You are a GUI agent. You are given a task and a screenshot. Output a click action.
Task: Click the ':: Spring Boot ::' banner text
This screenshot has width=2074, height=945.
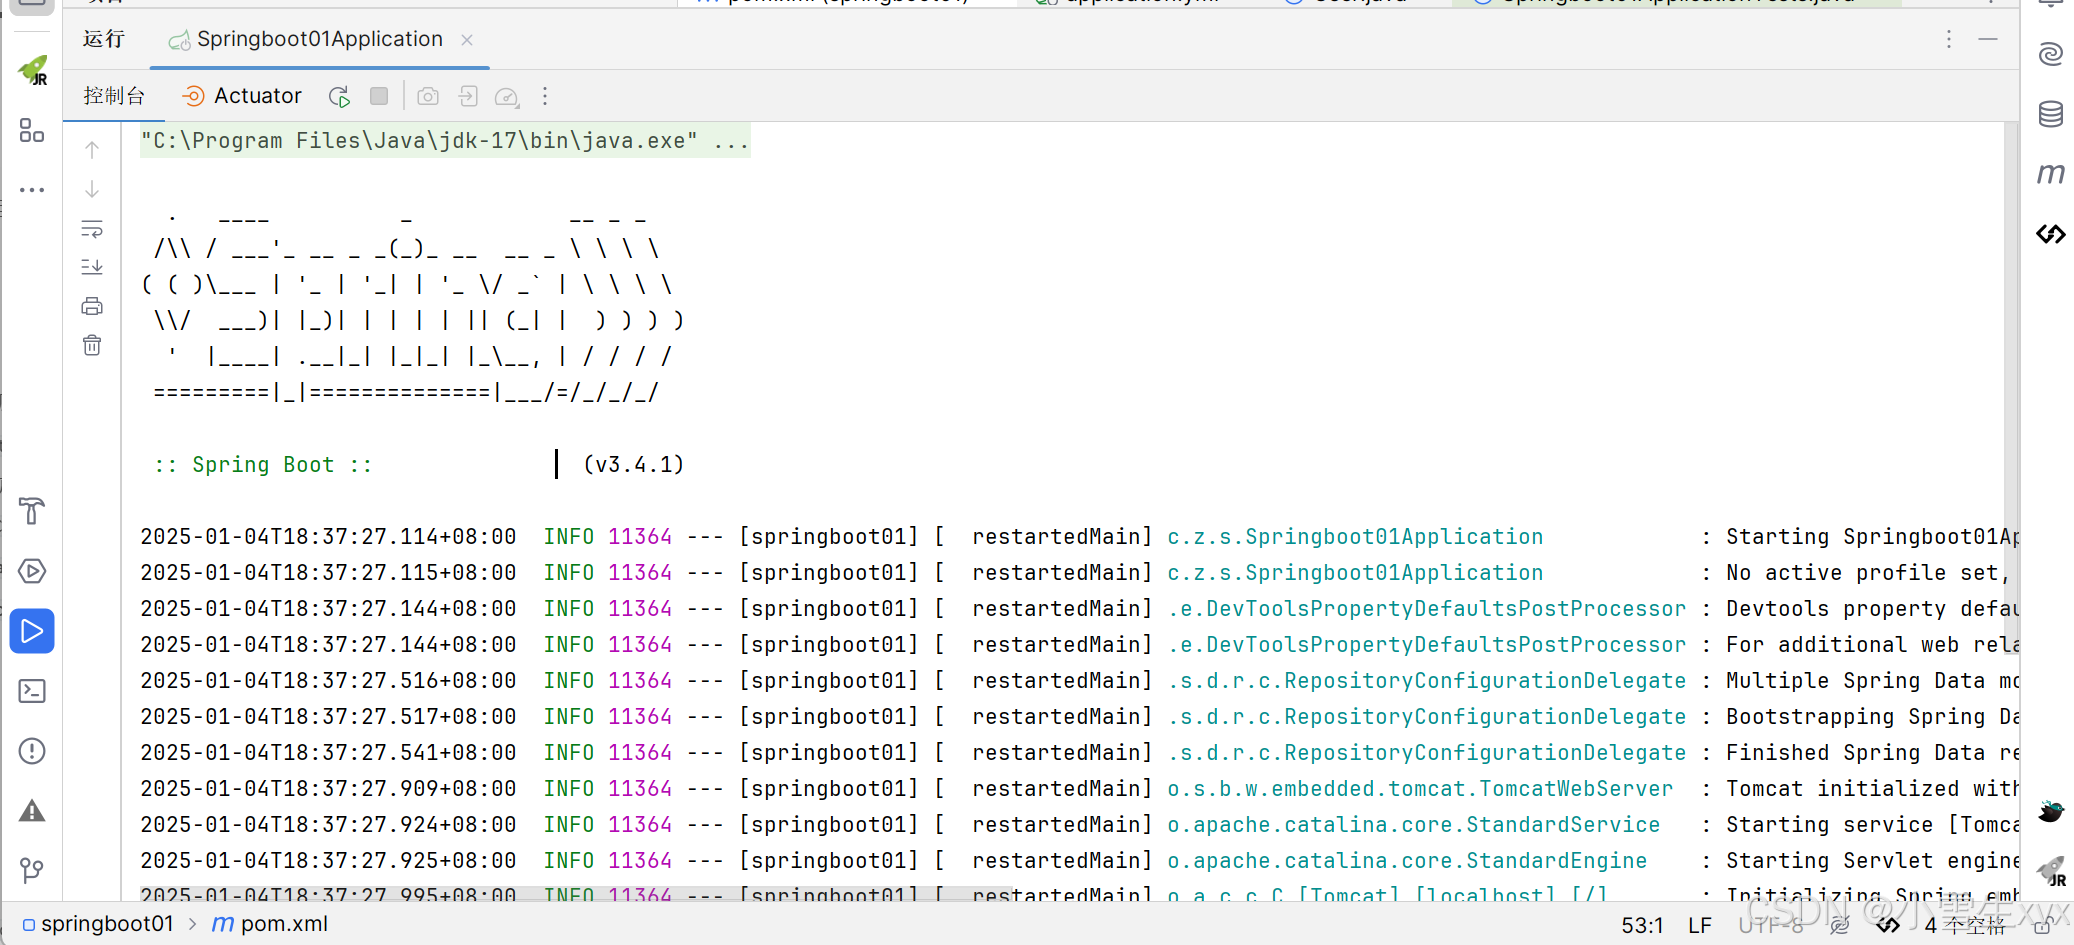click(x=263, y=465)
